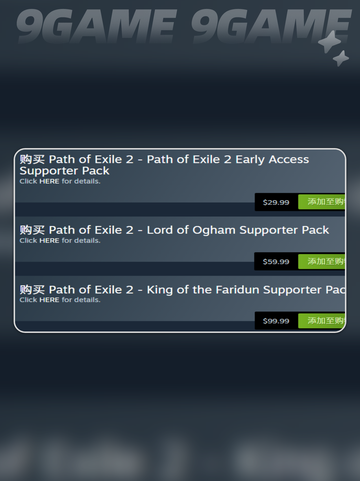Click the dark bar left of $29.99
Image resolution: width=360 pixels, height=481 pixels.
tap(135, 208)
